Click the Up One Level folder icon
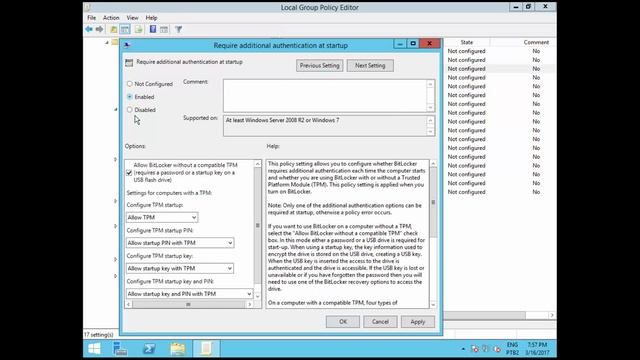This screenshot has width=640, height=360. tap(113, 29)
